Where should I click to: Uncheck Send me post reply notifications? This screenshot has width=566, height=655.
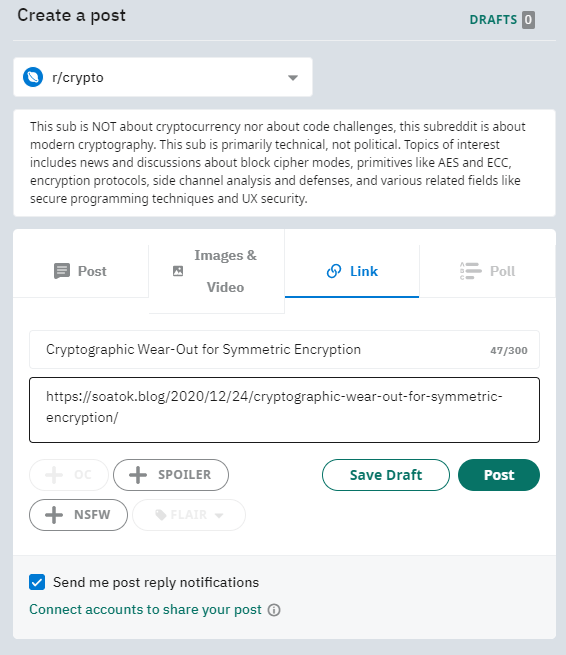(x=37, y=582)
